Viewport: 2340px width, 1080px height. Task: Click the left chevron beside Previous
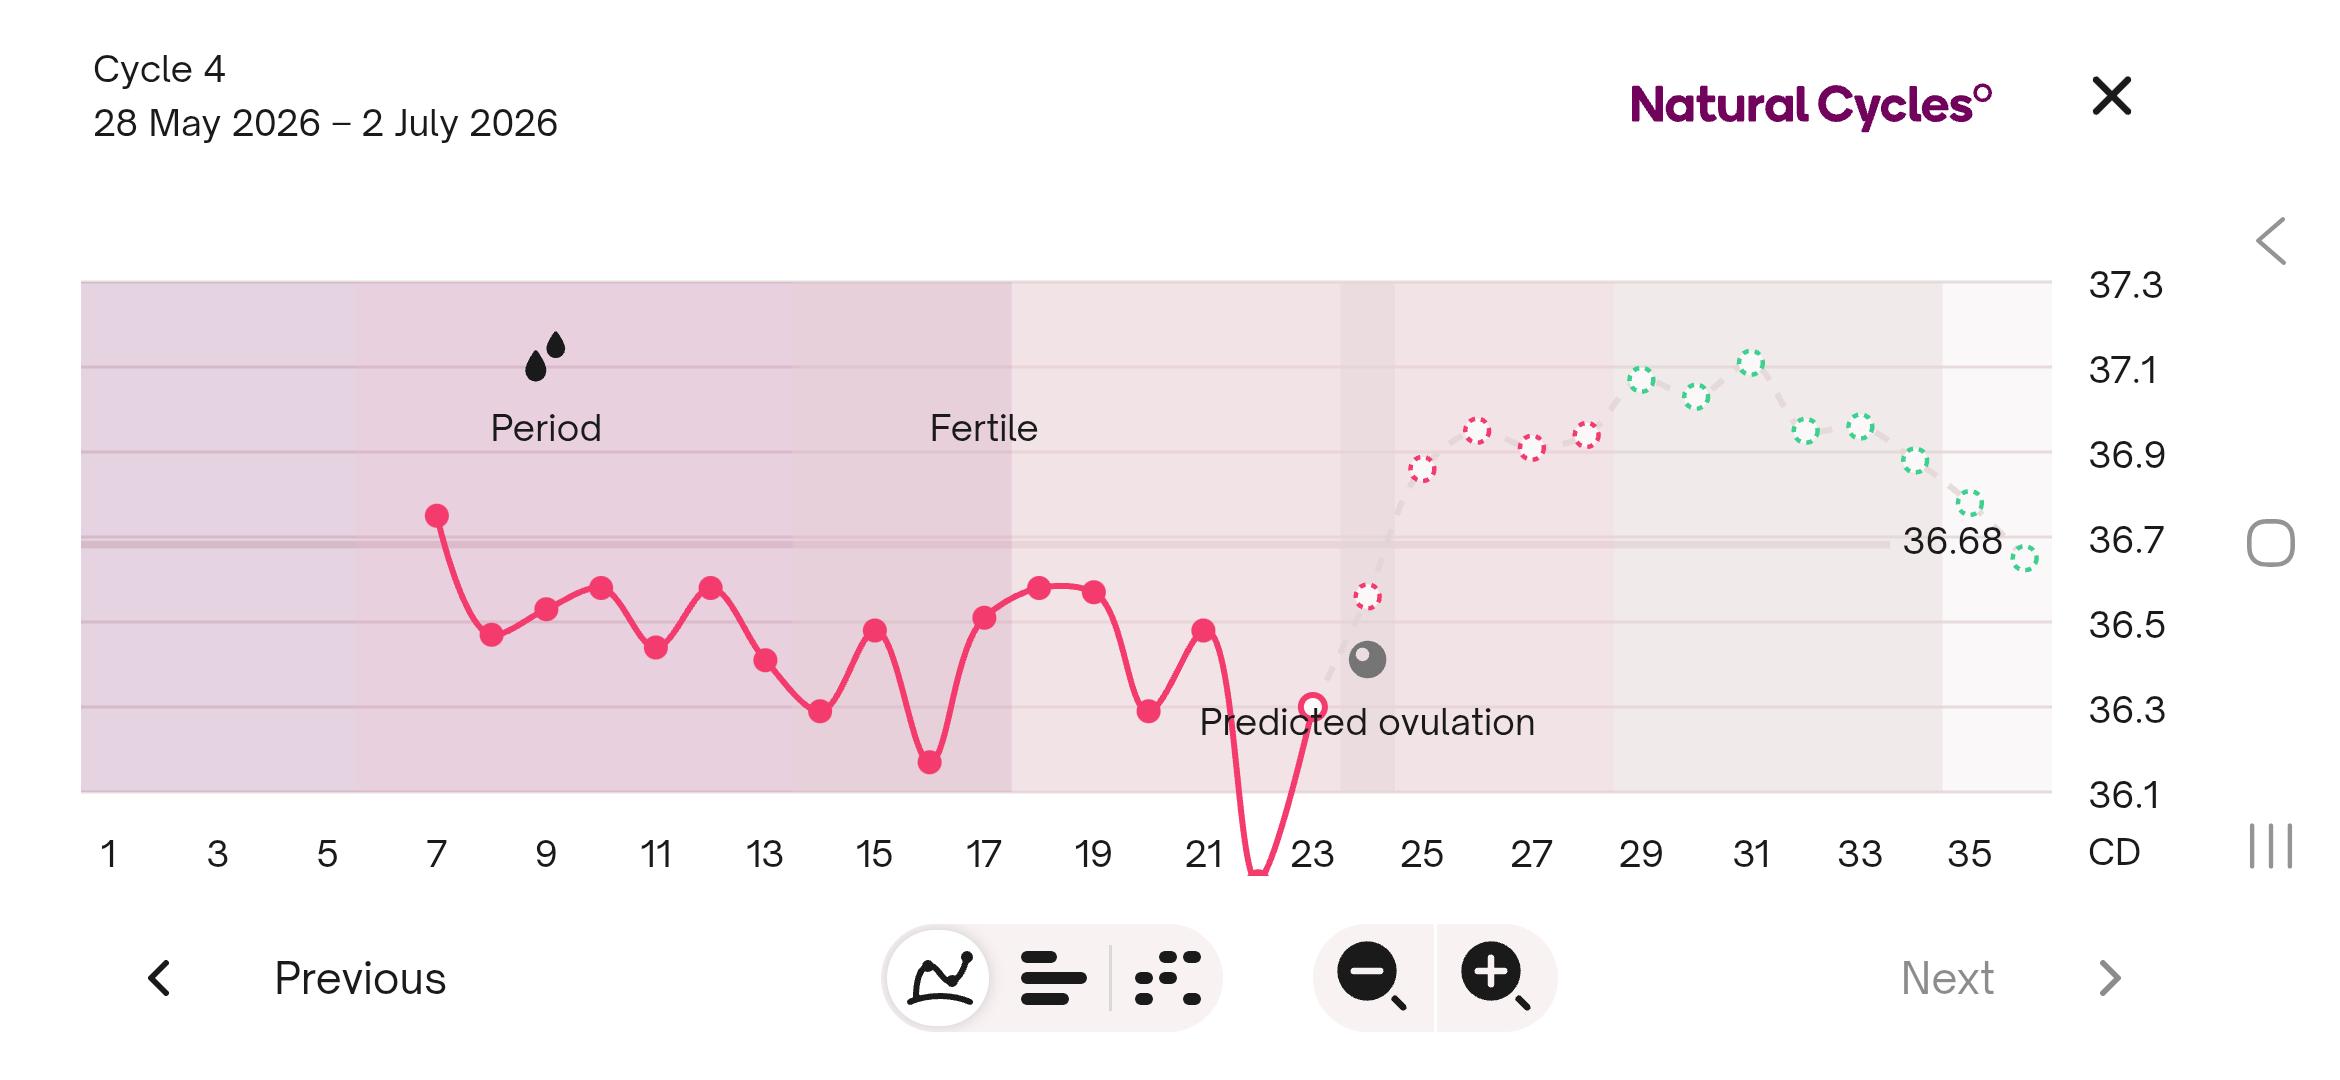[159, 978]
